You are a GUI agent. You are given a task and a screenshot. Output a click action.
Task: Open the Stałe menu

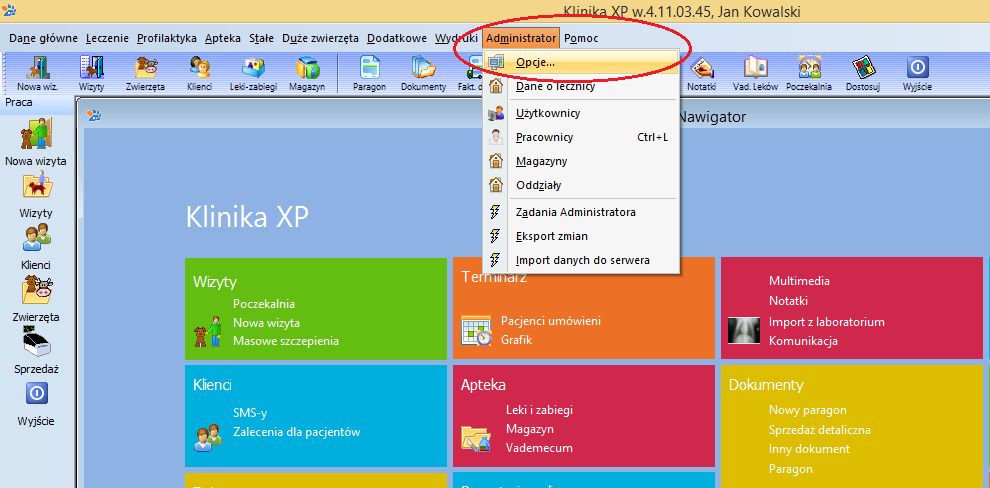click(x=261, y=39)
